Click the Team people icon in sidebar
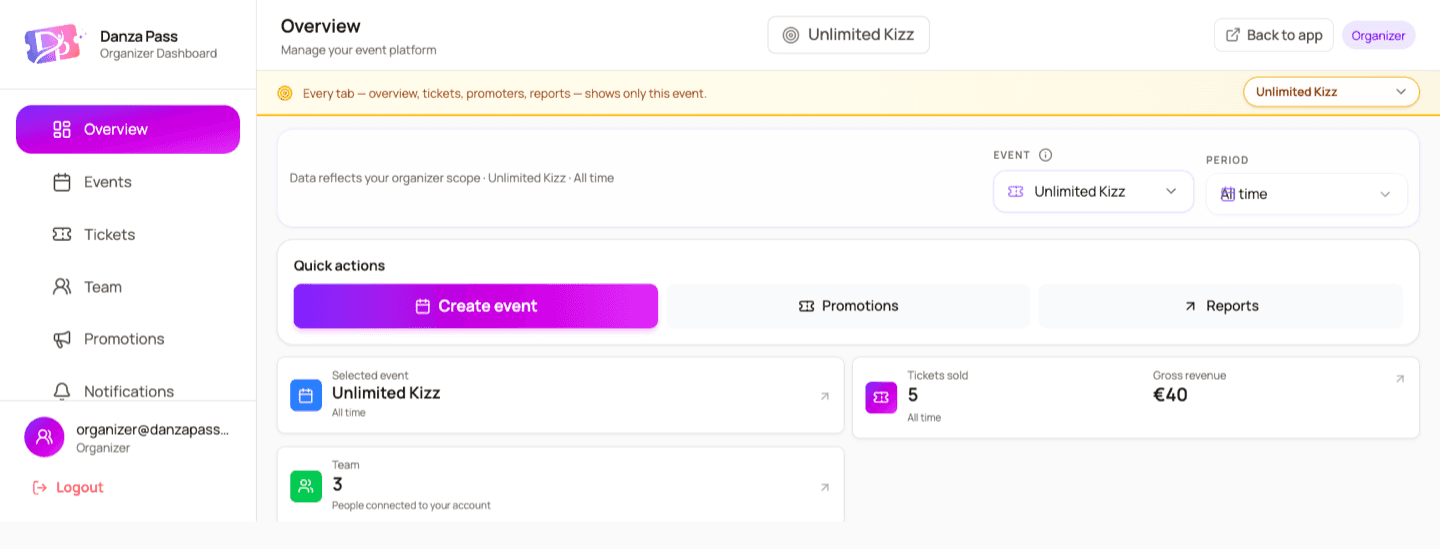Screen dimensions: 1440x549 [x=62, y=287]
